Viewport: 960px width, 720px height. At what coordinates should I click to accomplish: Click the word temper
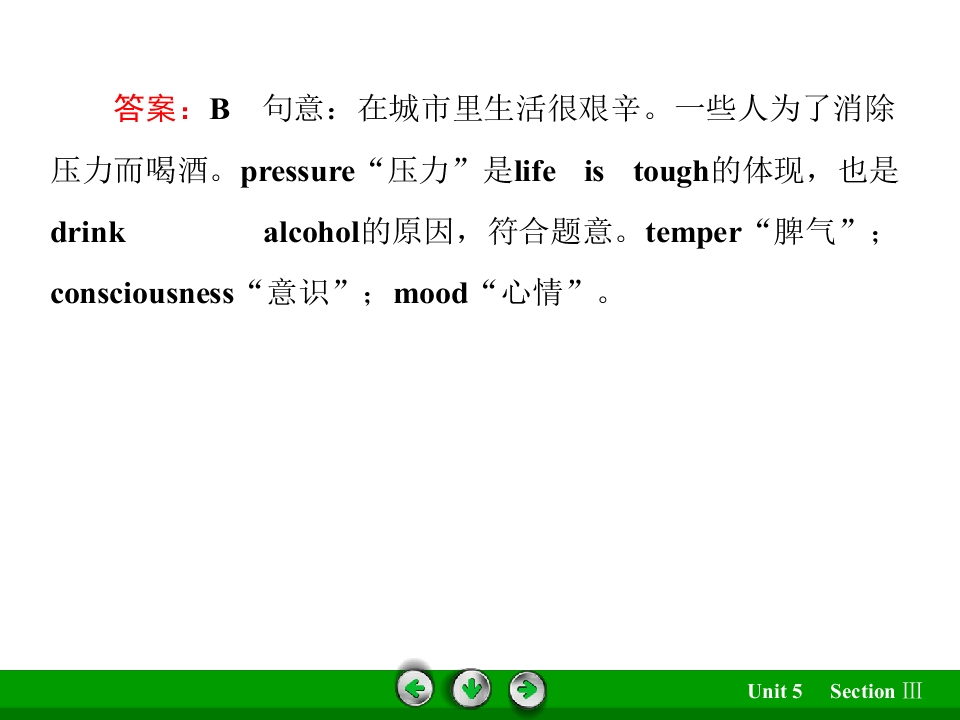pos(693,234)
